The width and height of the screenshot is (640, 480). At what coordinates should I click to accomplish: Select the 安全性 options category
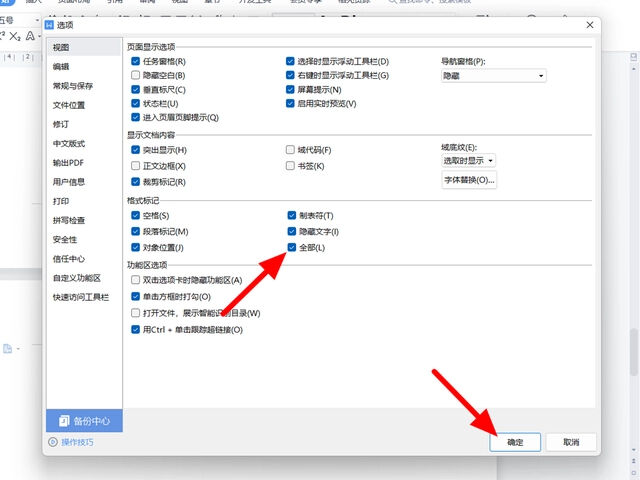(84, 239)
